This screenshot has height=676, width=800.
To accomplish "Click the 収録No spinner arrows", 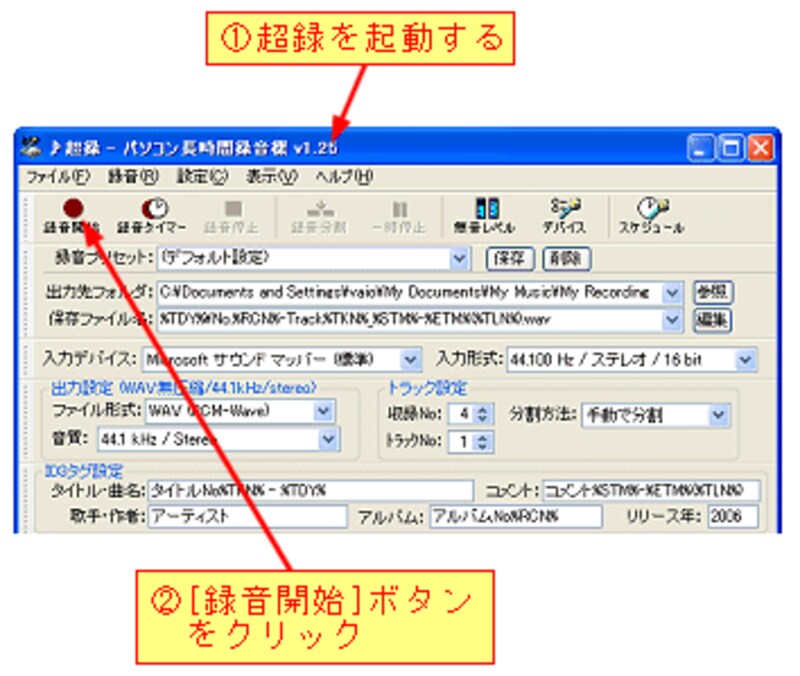I will [483, 414].
